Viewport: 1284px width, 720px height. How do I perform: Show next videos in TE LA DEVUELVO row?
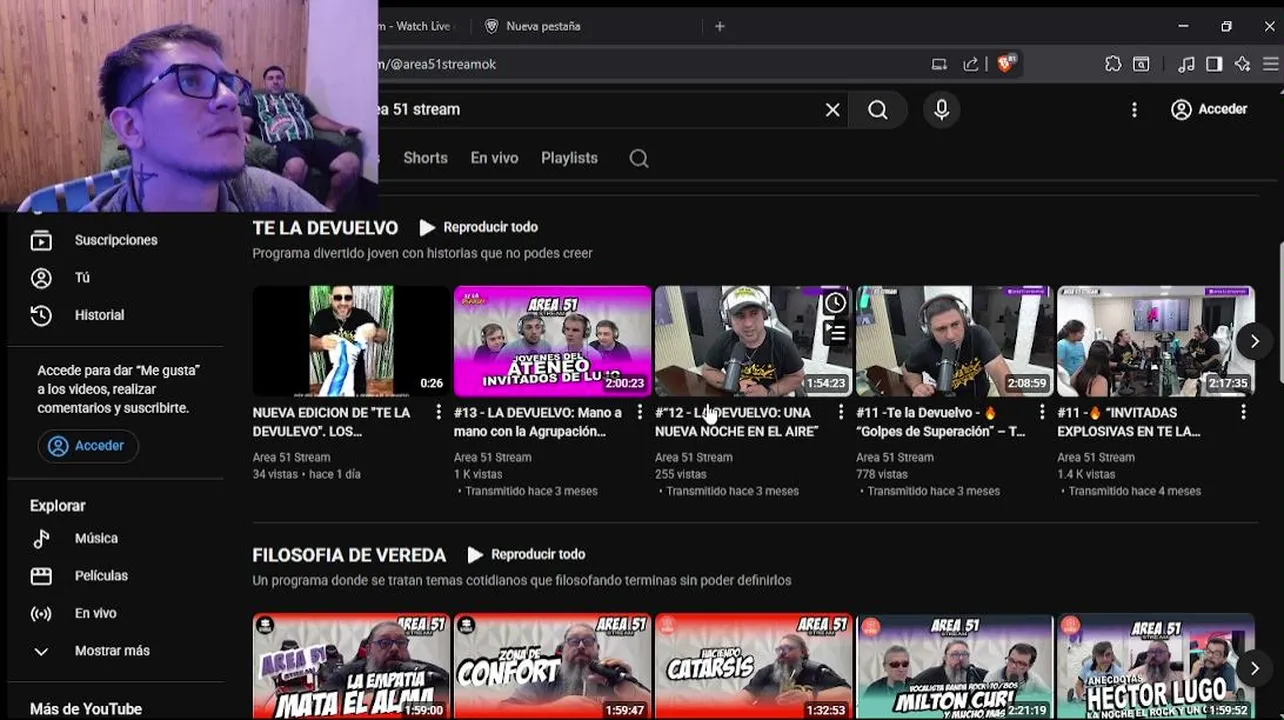(x=1254, y=341)
